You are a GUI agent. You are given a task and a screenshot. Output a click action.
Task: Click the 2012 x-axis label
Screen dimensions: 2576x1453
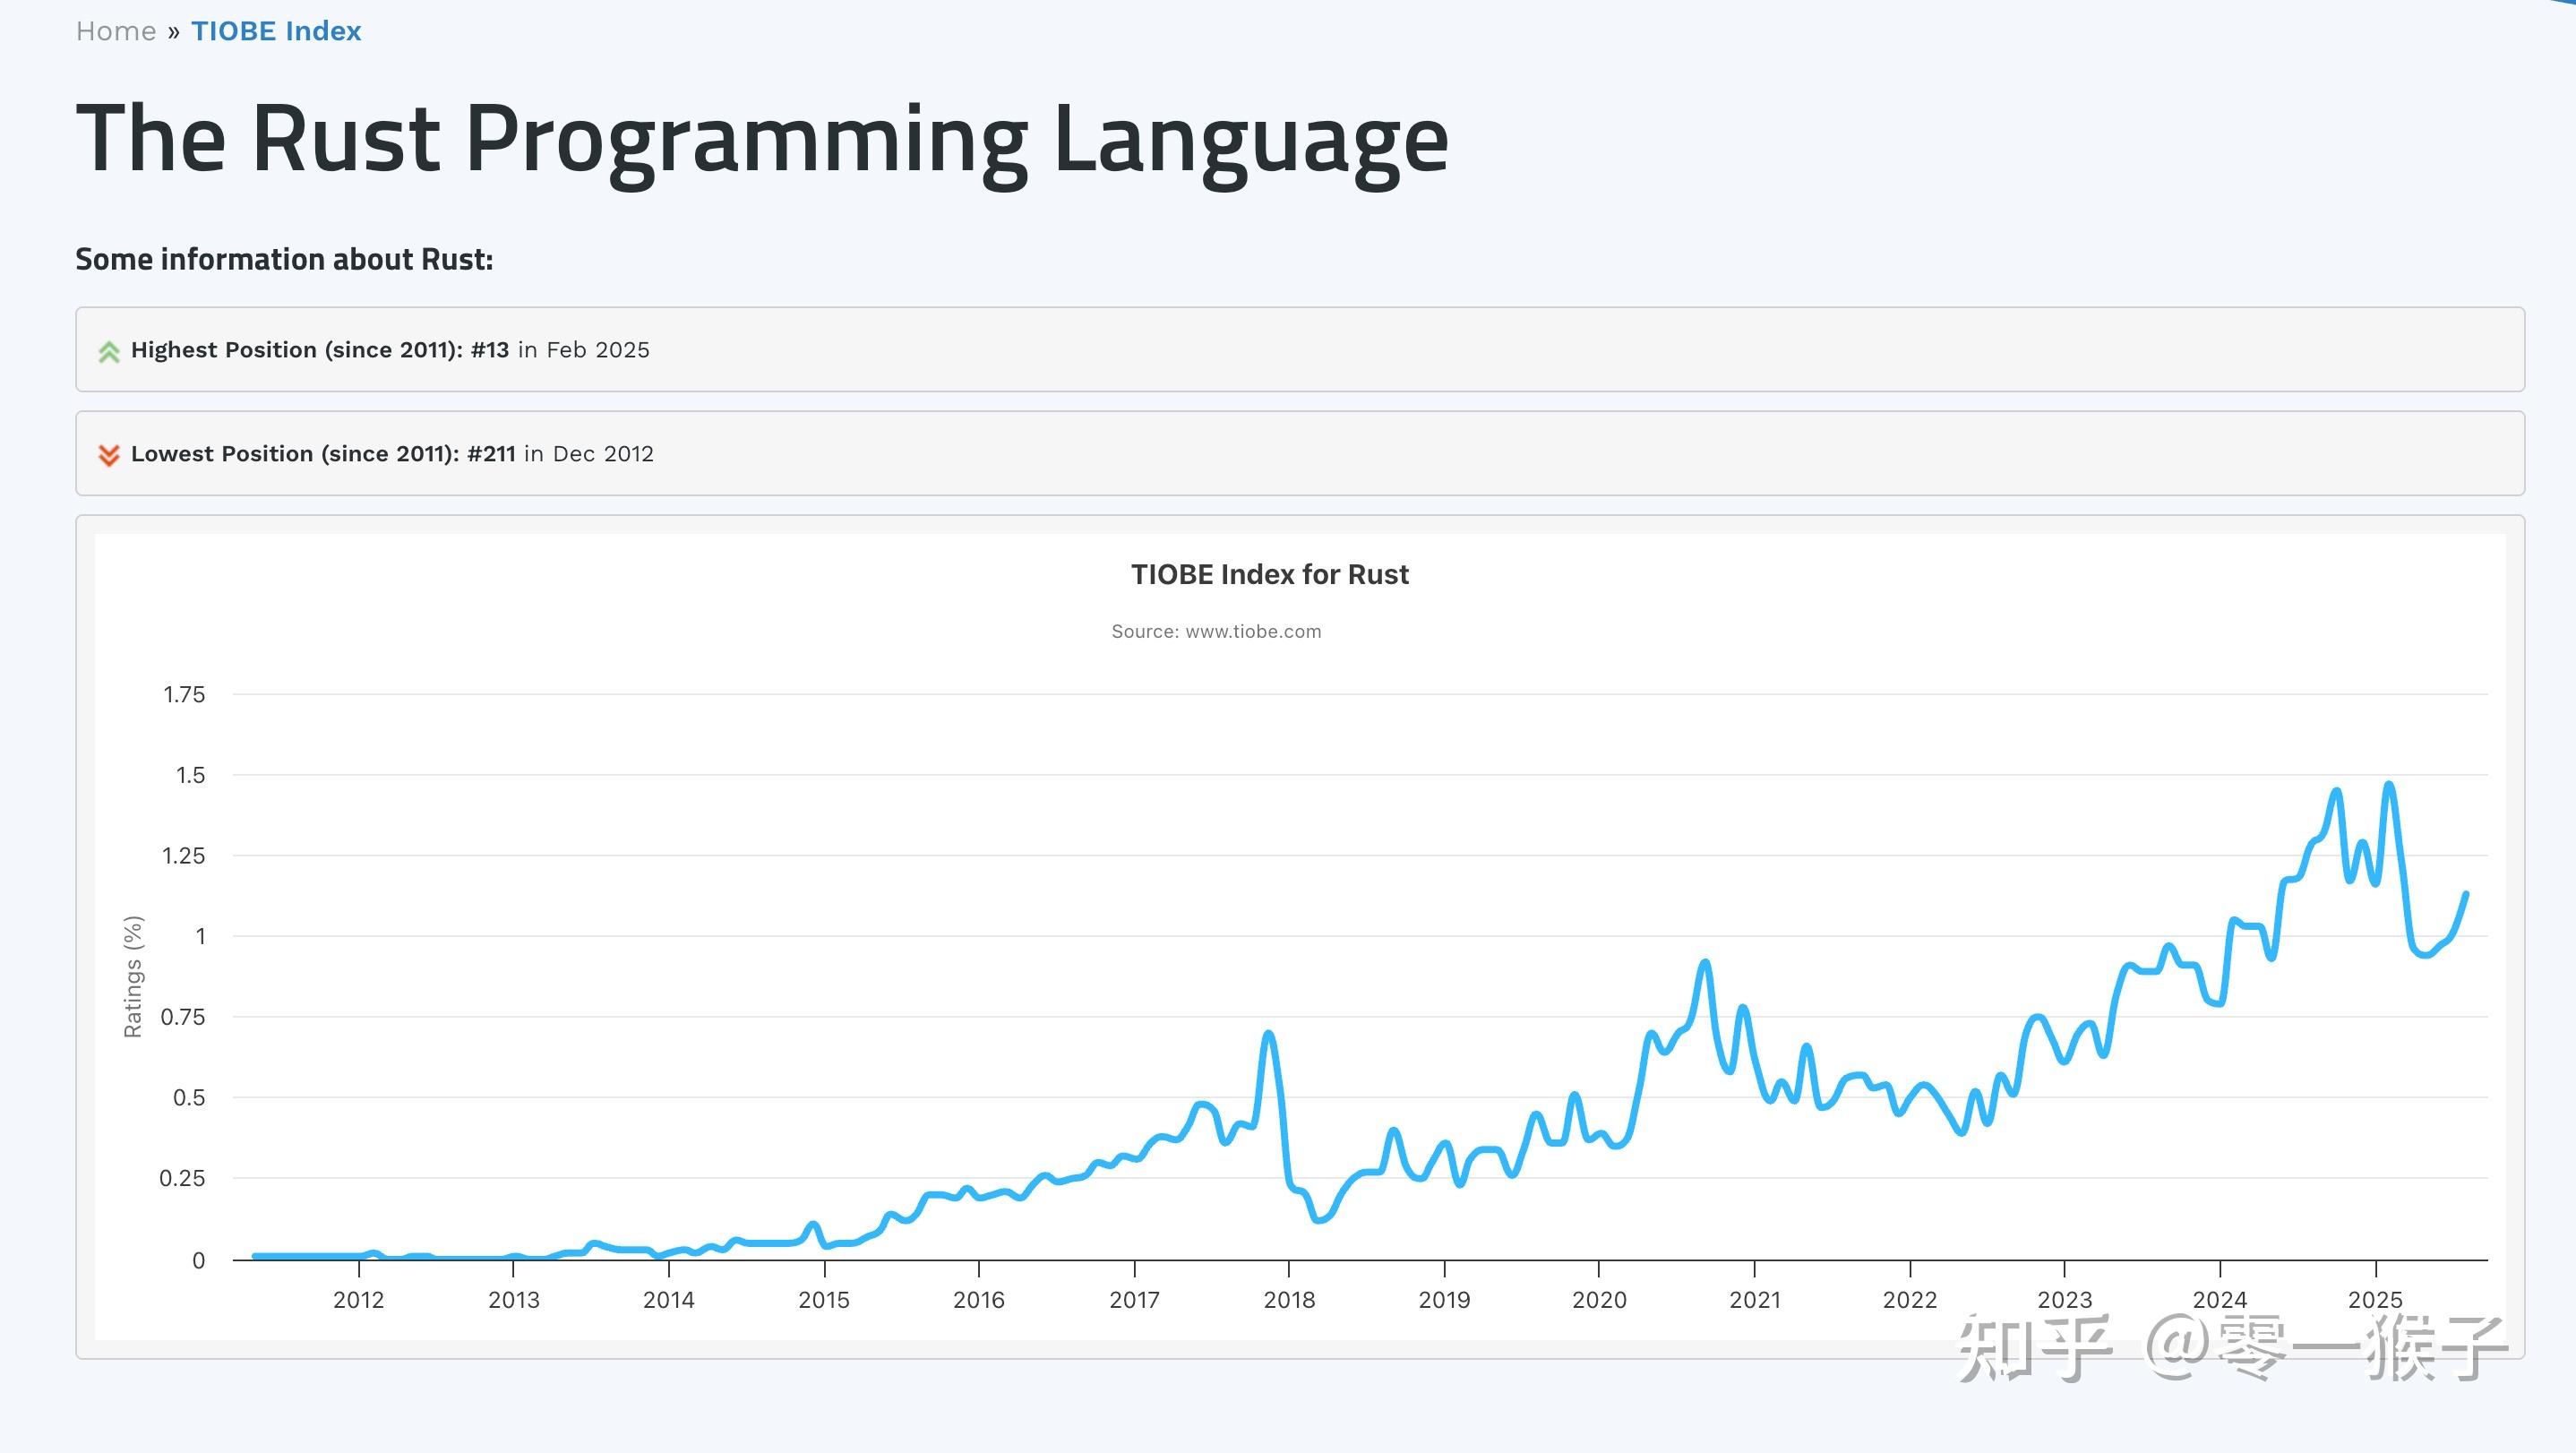point(358,1300)
